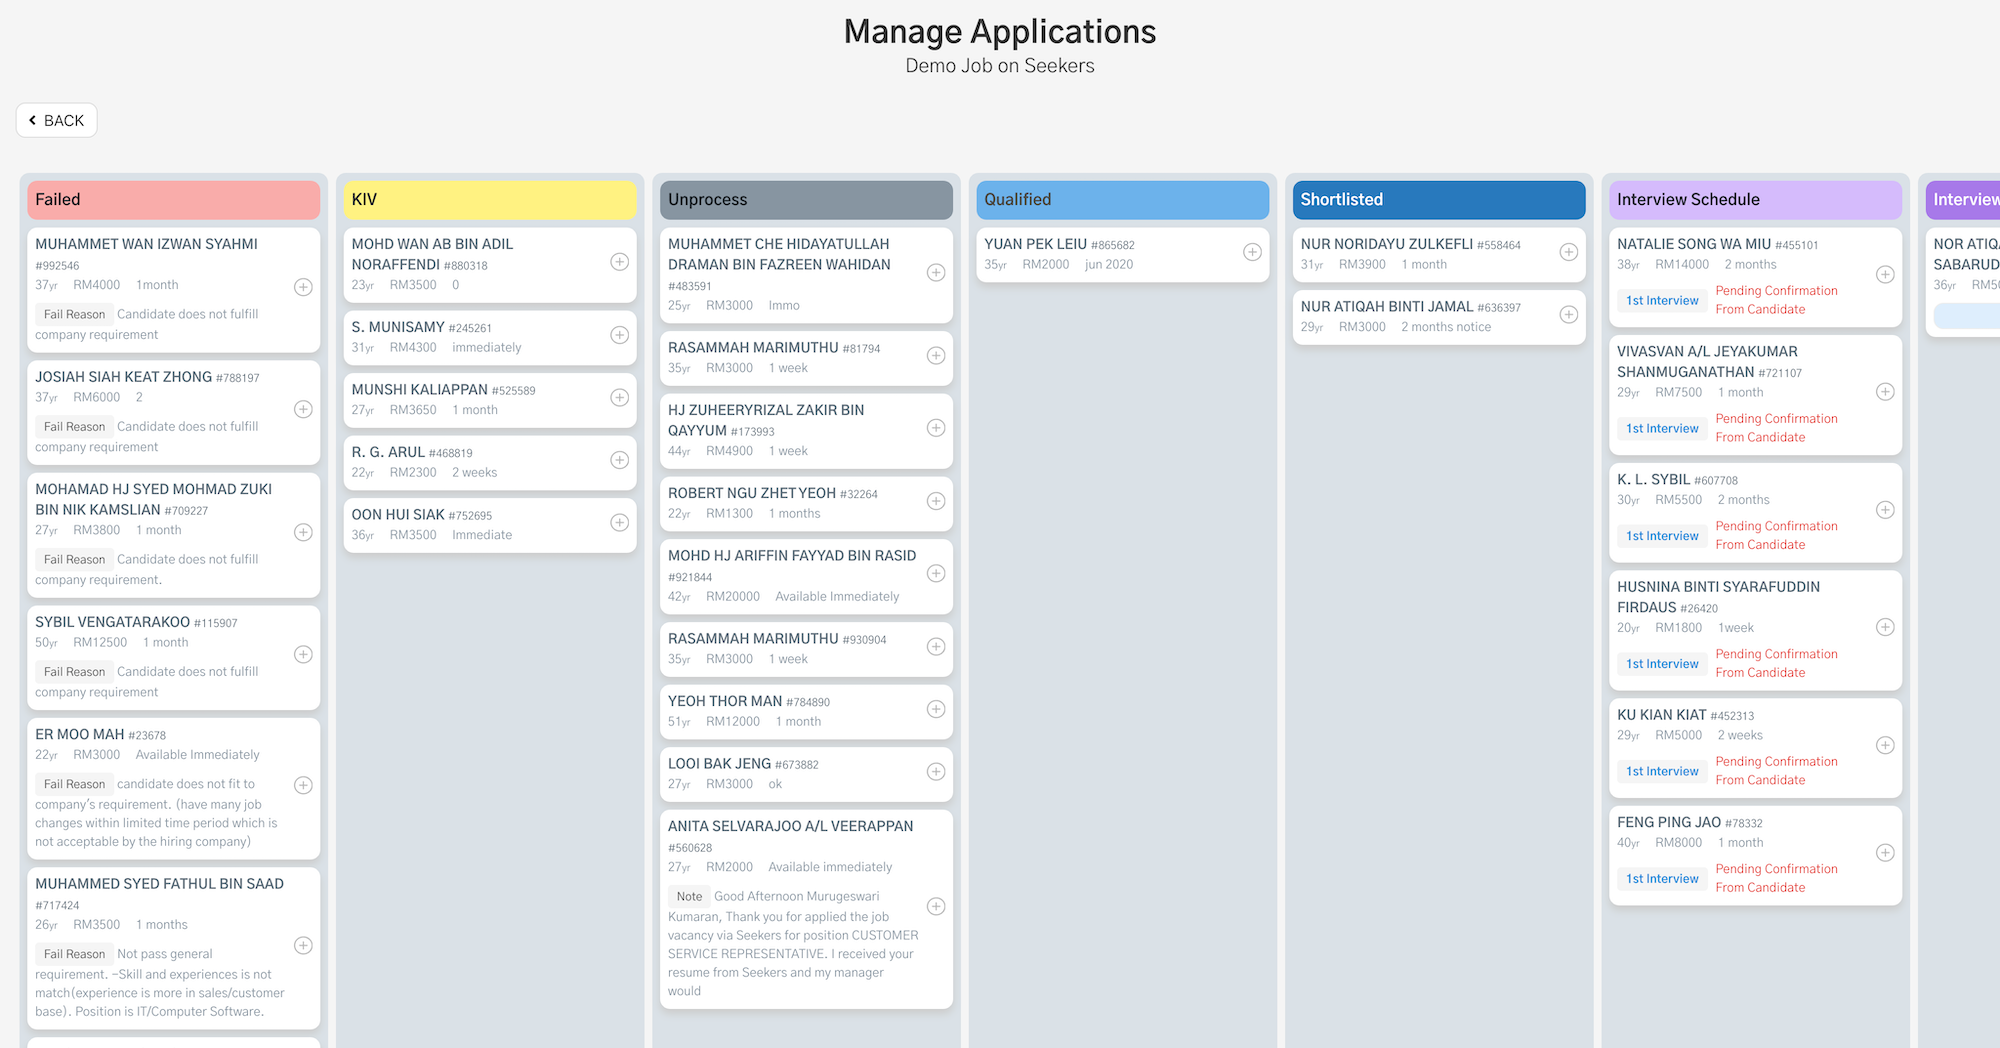Image resolution: width=2000 pixels, height=1048 pixels.
Task: Click plus icon on Feng Ping Jao card
Action: coord(1885,852)
